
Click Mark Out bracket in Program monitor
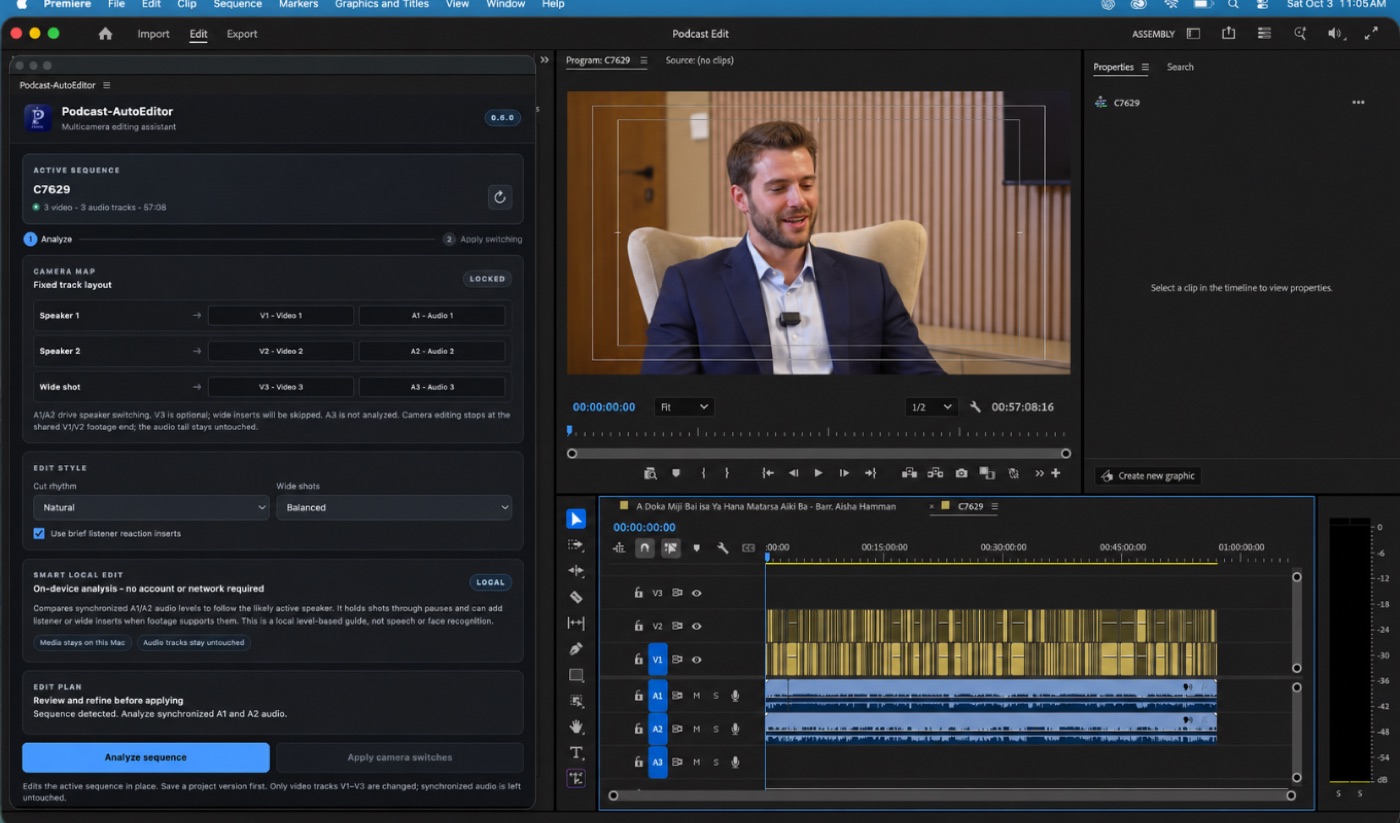pyautogui.click(x=727, y=473)
